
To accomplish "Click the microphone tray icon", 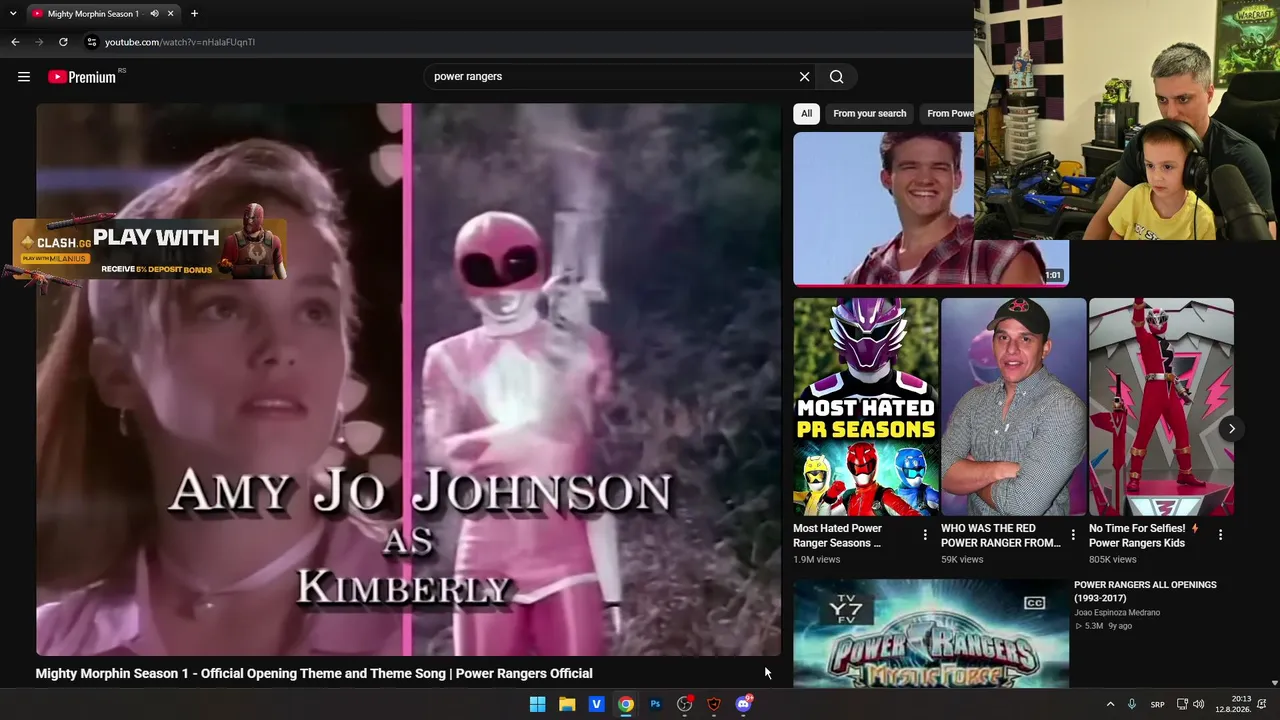I will 1132,704.
